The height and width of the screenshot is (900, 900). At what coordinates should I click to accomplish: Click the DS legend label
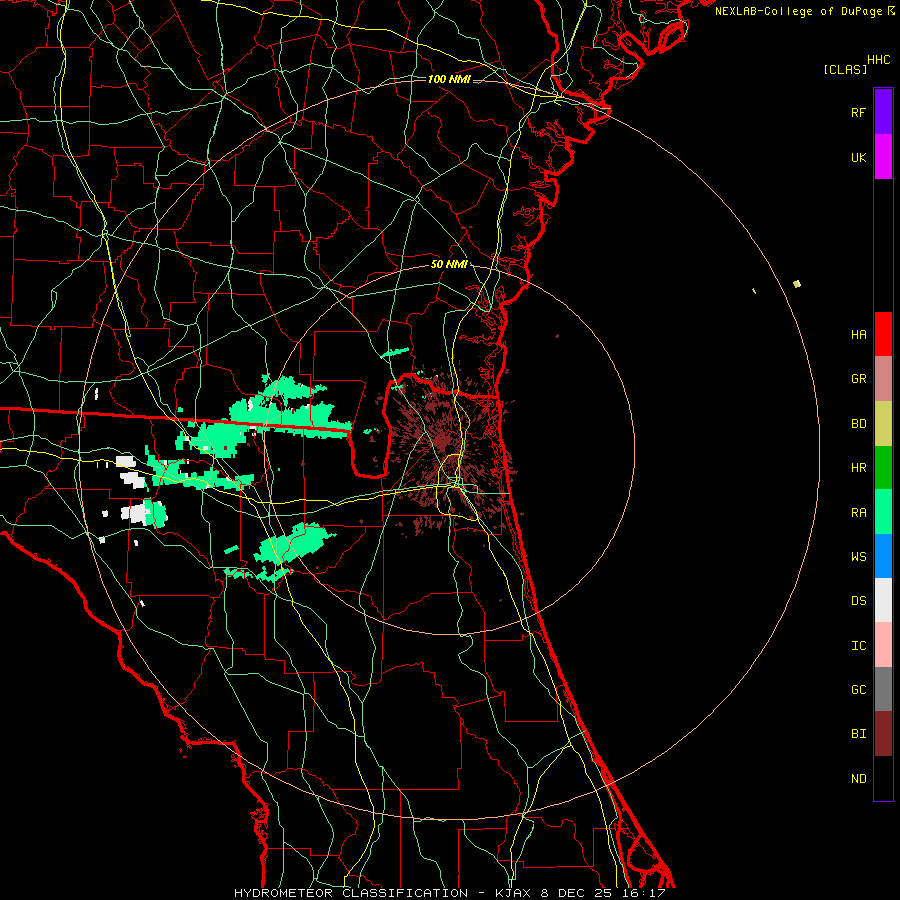pyautogui.click(x=858, y=601)
